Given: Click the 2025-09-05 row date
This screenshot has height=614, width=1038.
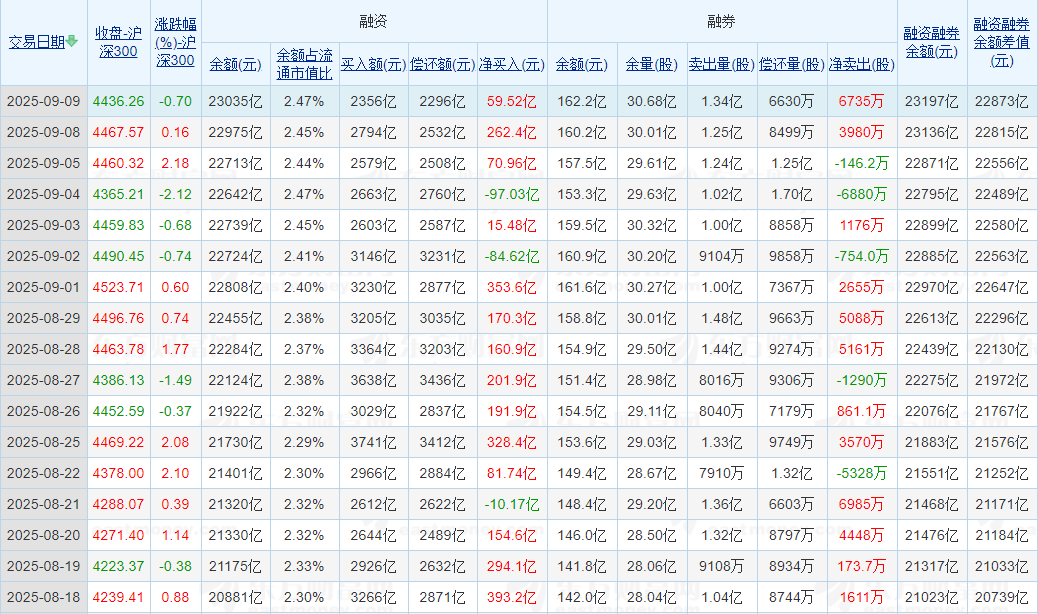Looking at the screenshot, I should coord(44,163).
